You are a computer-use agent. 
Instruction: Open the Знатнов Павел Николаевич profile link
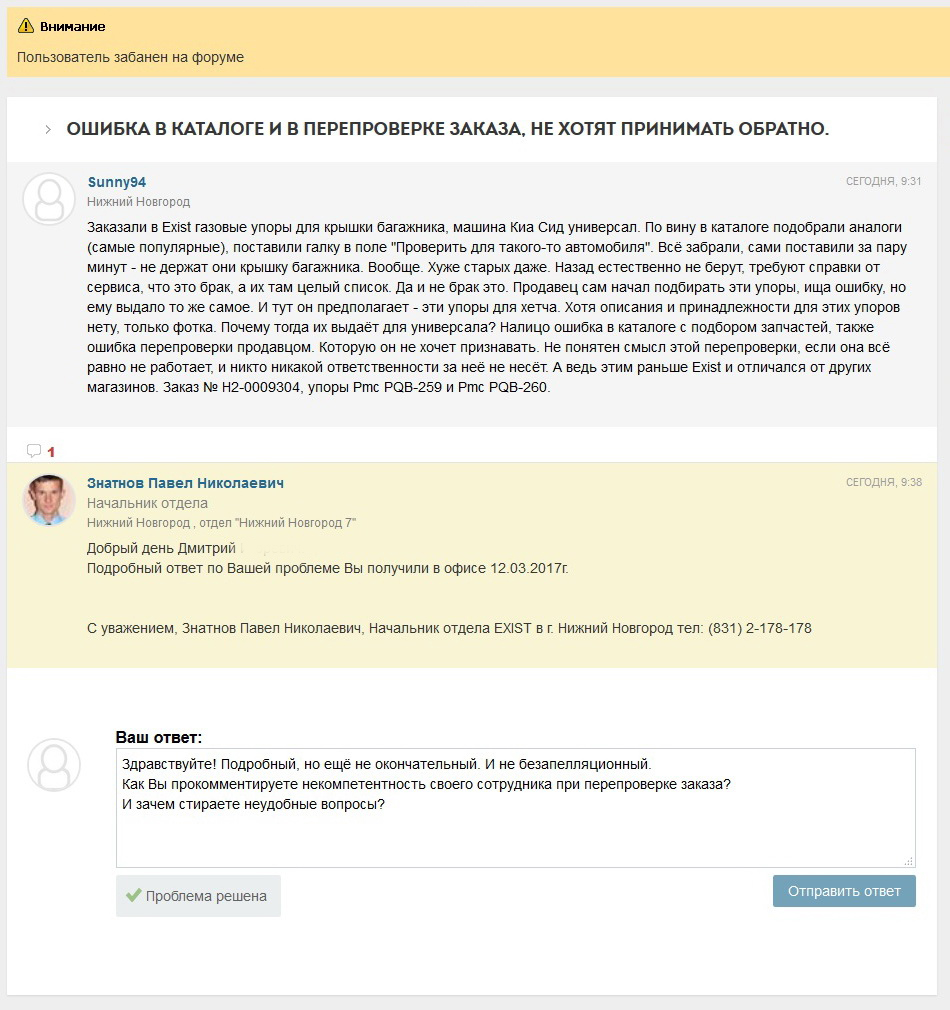click(x=185, y=483)
